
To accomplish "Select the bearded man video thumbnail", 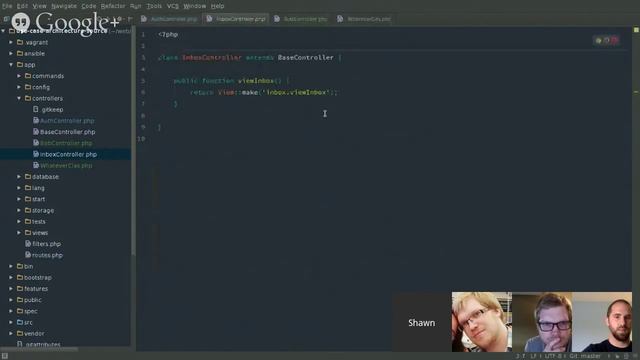I will [x=602, y=322].
